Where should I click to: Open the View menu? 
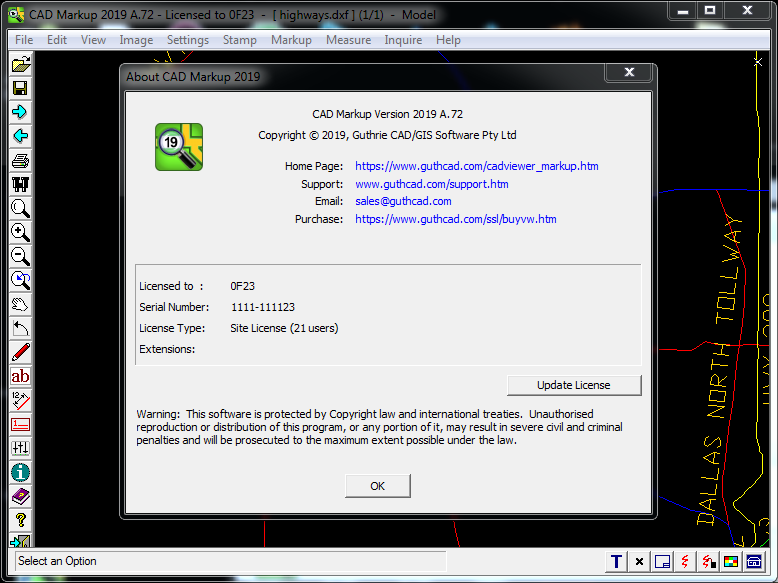[x=93, y=40]
